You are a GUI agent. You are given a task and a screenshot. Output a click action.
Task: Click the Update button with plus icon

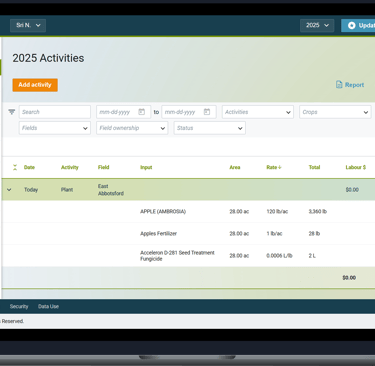(358, 25)
